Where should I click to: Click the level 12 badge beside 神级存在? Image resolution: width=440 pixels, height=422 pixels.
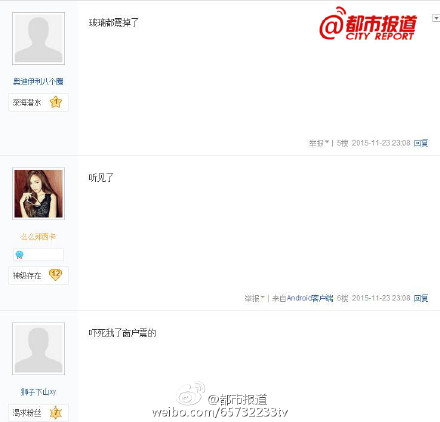point(55,275)
